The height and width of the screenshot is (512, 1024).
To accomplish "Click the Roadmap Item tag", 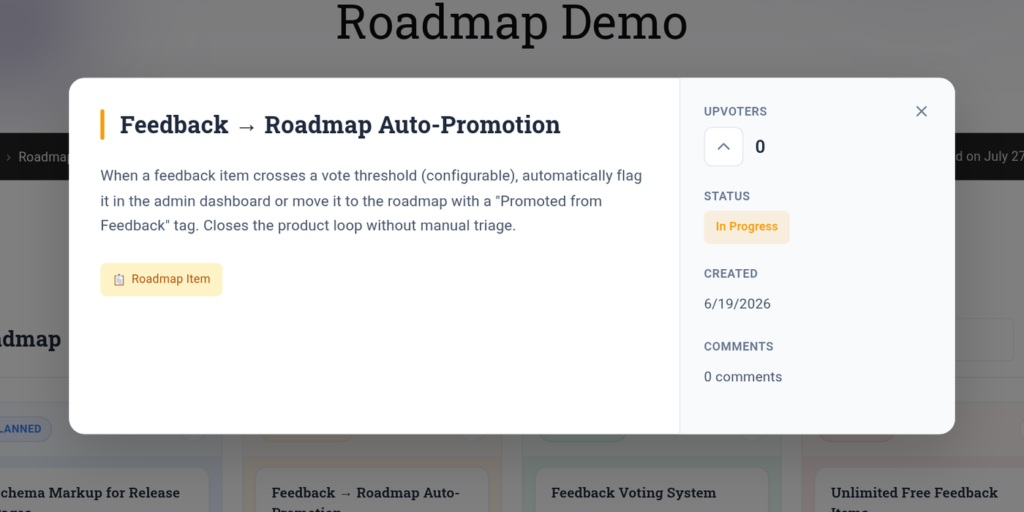I will (x=161, y=280).
